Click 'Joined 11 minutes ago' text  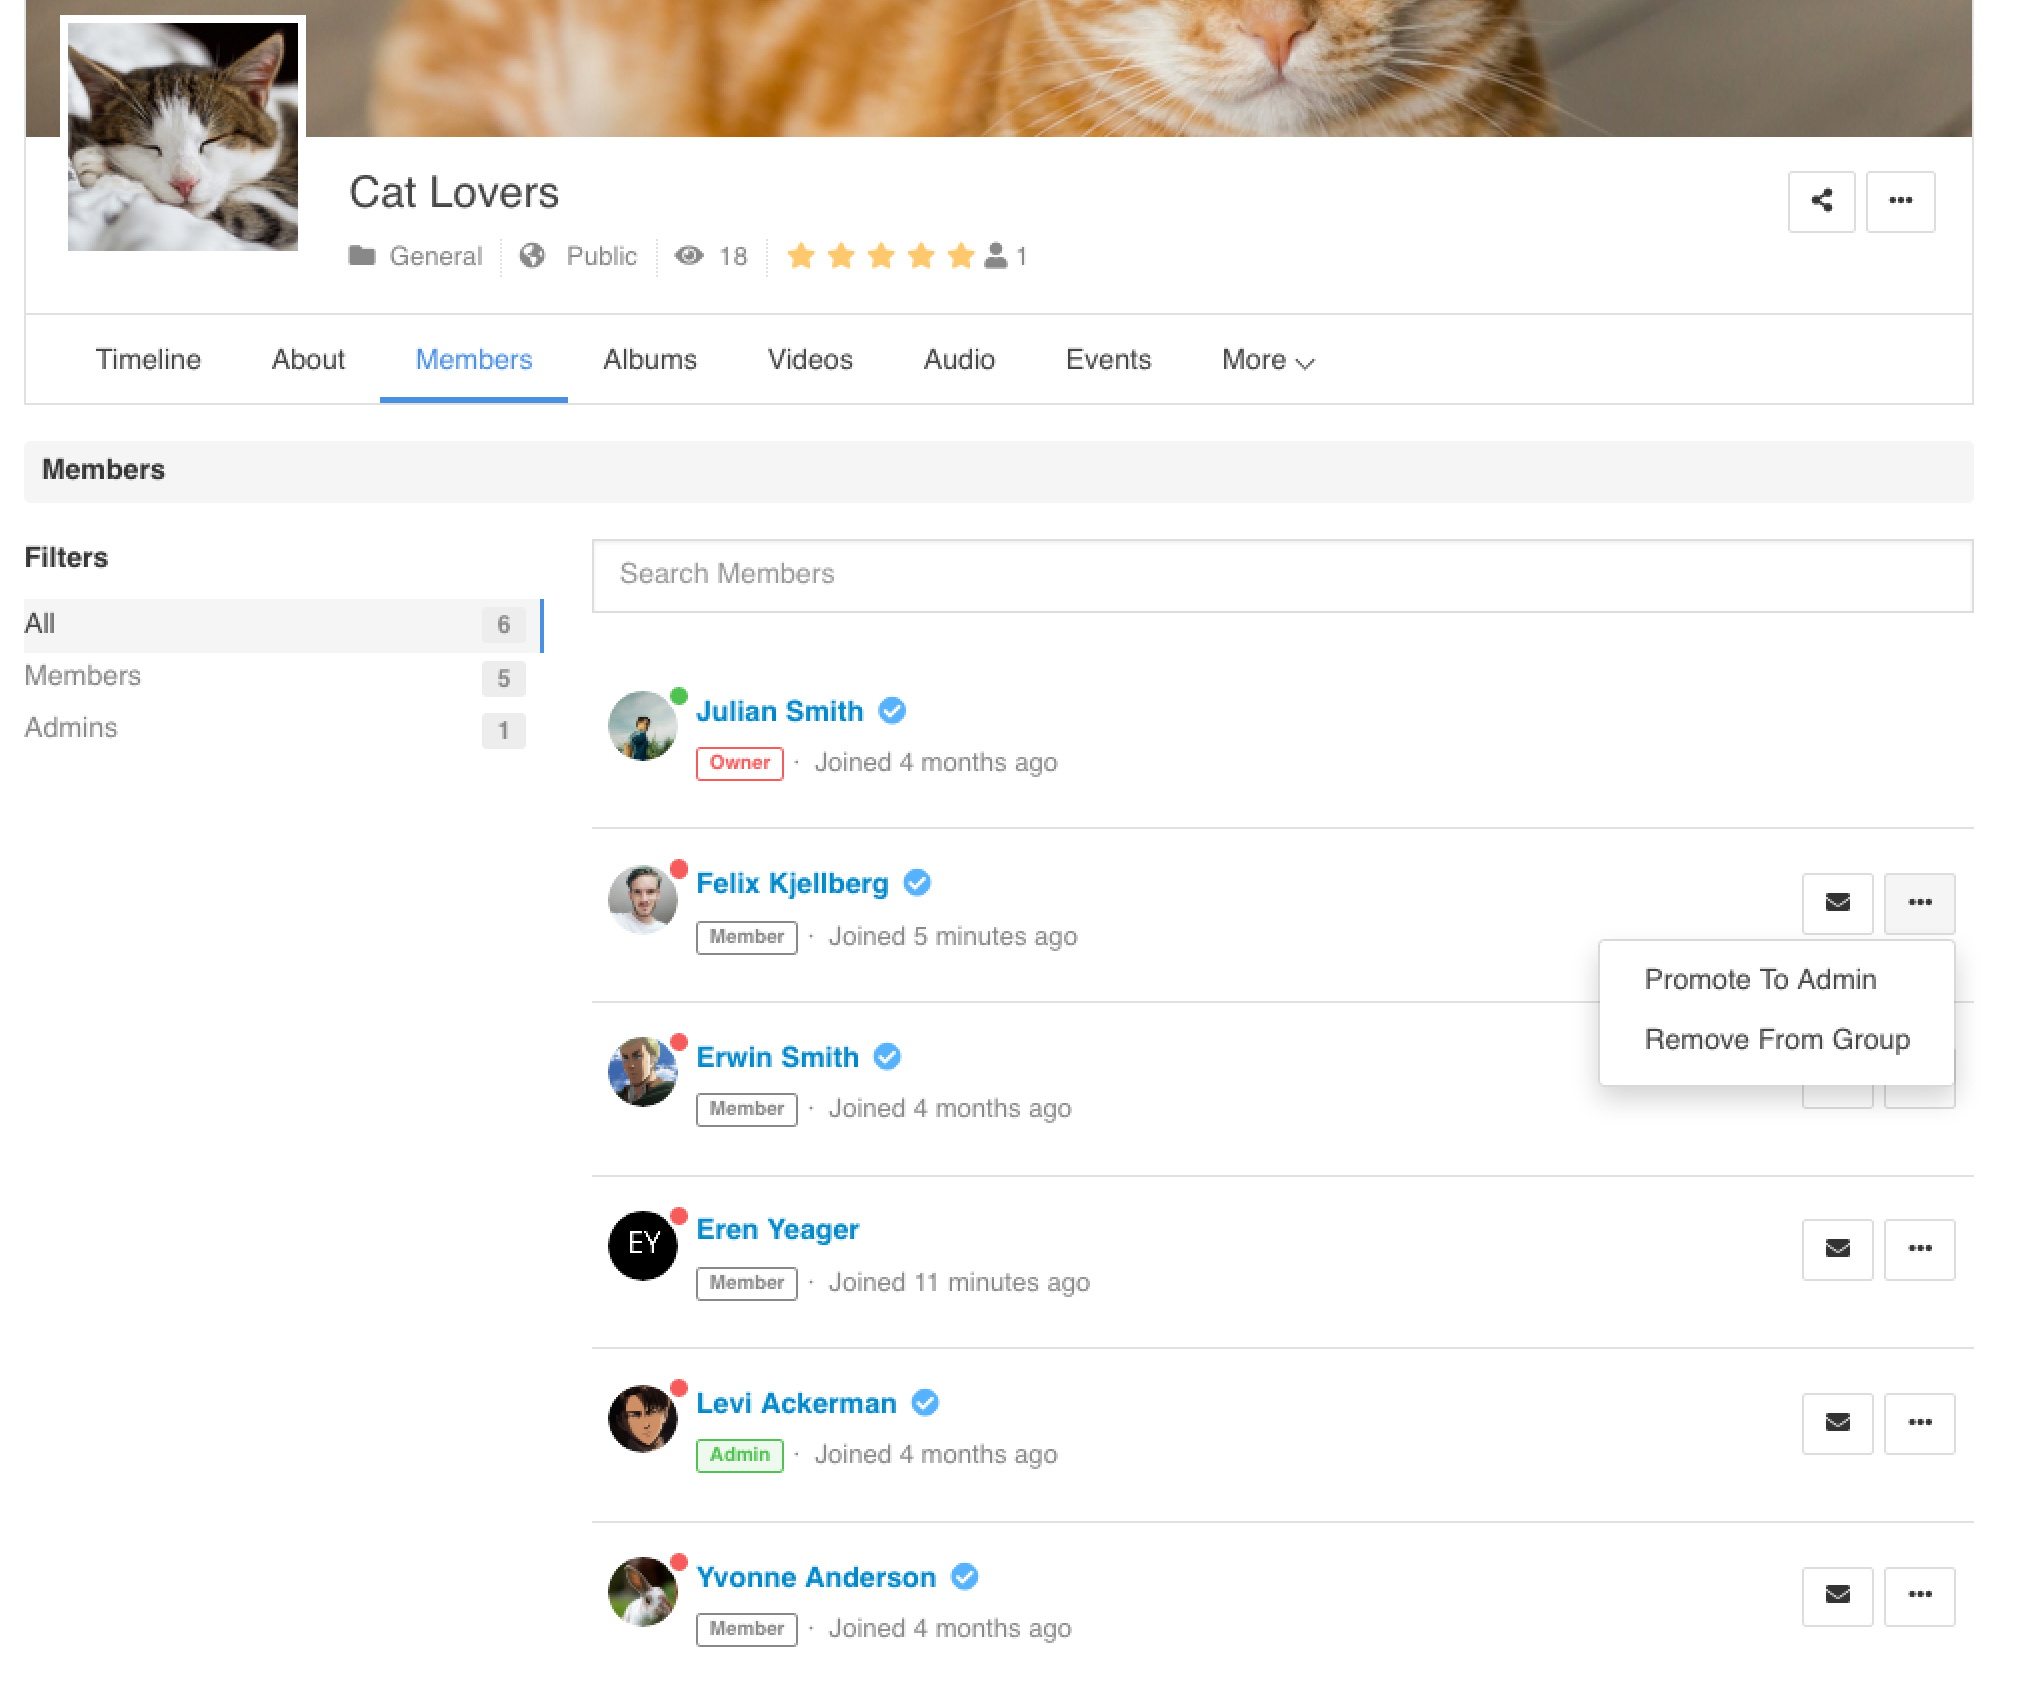959,1282
